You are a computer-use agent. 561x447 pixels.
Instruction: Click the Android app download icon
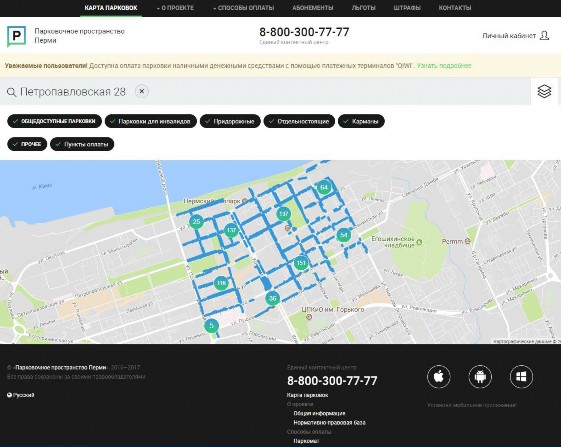(x=480, y=376)
